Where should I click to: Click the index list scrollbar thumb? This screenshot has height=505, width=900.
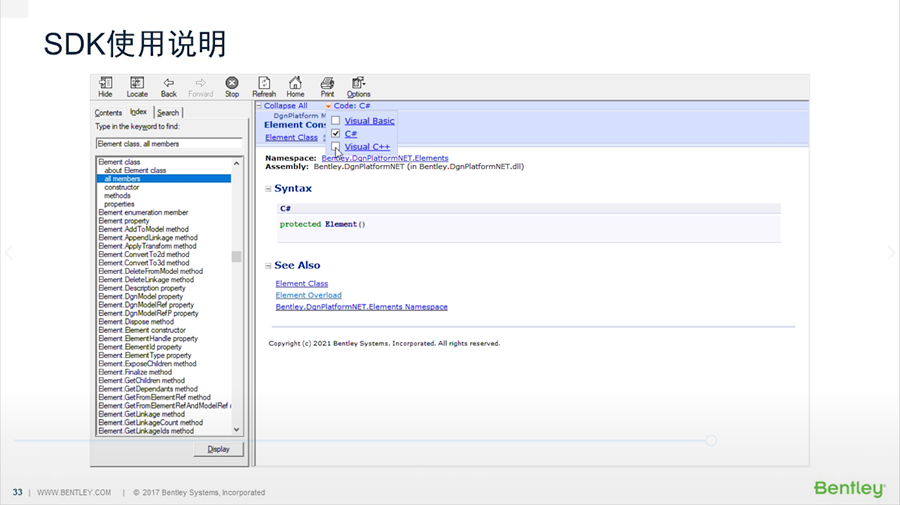236,256
